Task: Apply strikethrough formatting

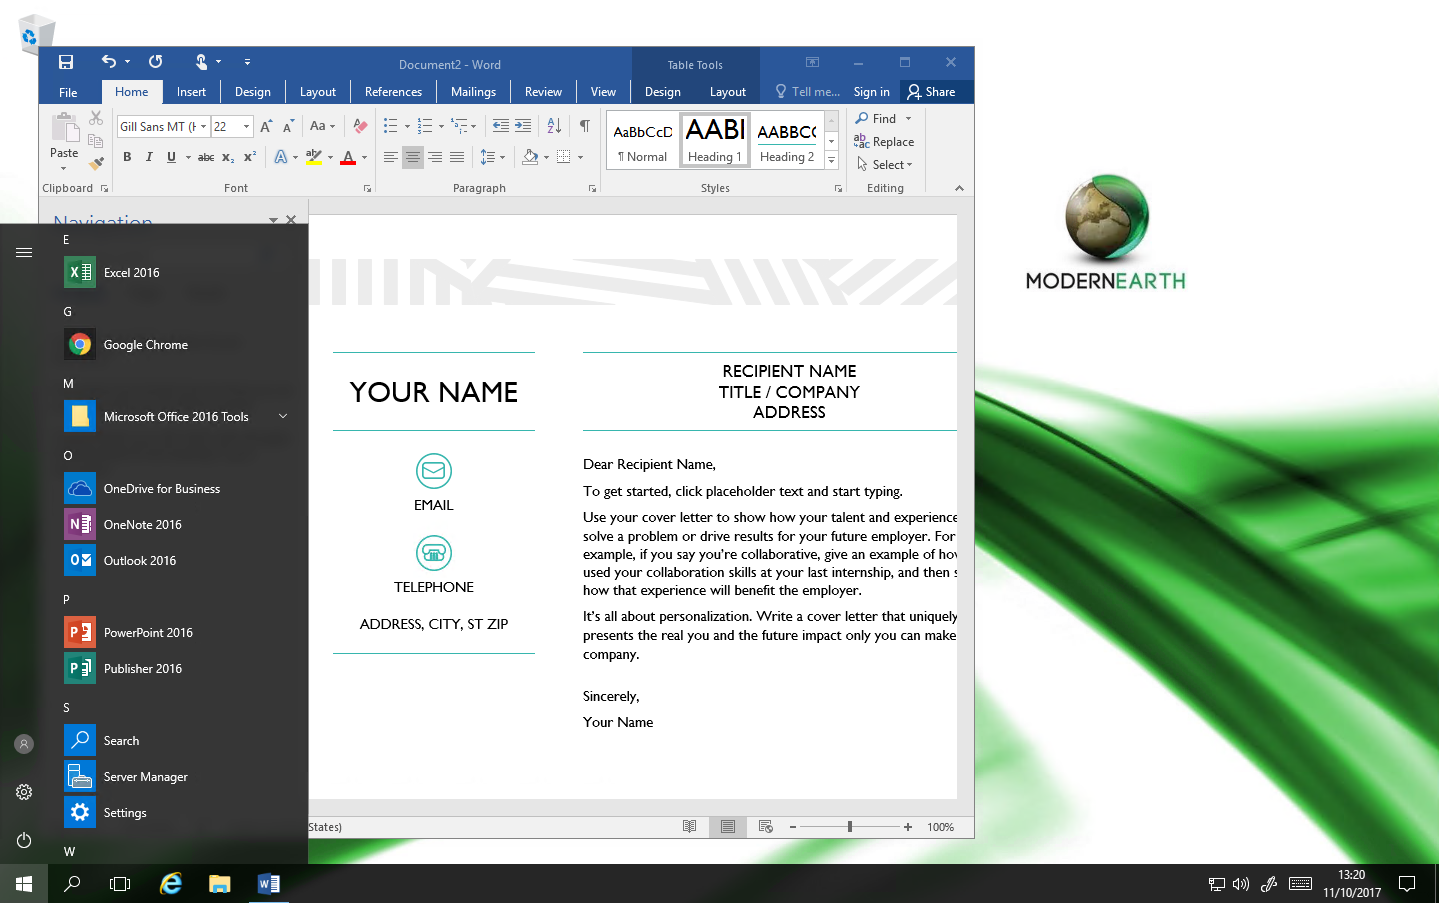Action: 206,157
